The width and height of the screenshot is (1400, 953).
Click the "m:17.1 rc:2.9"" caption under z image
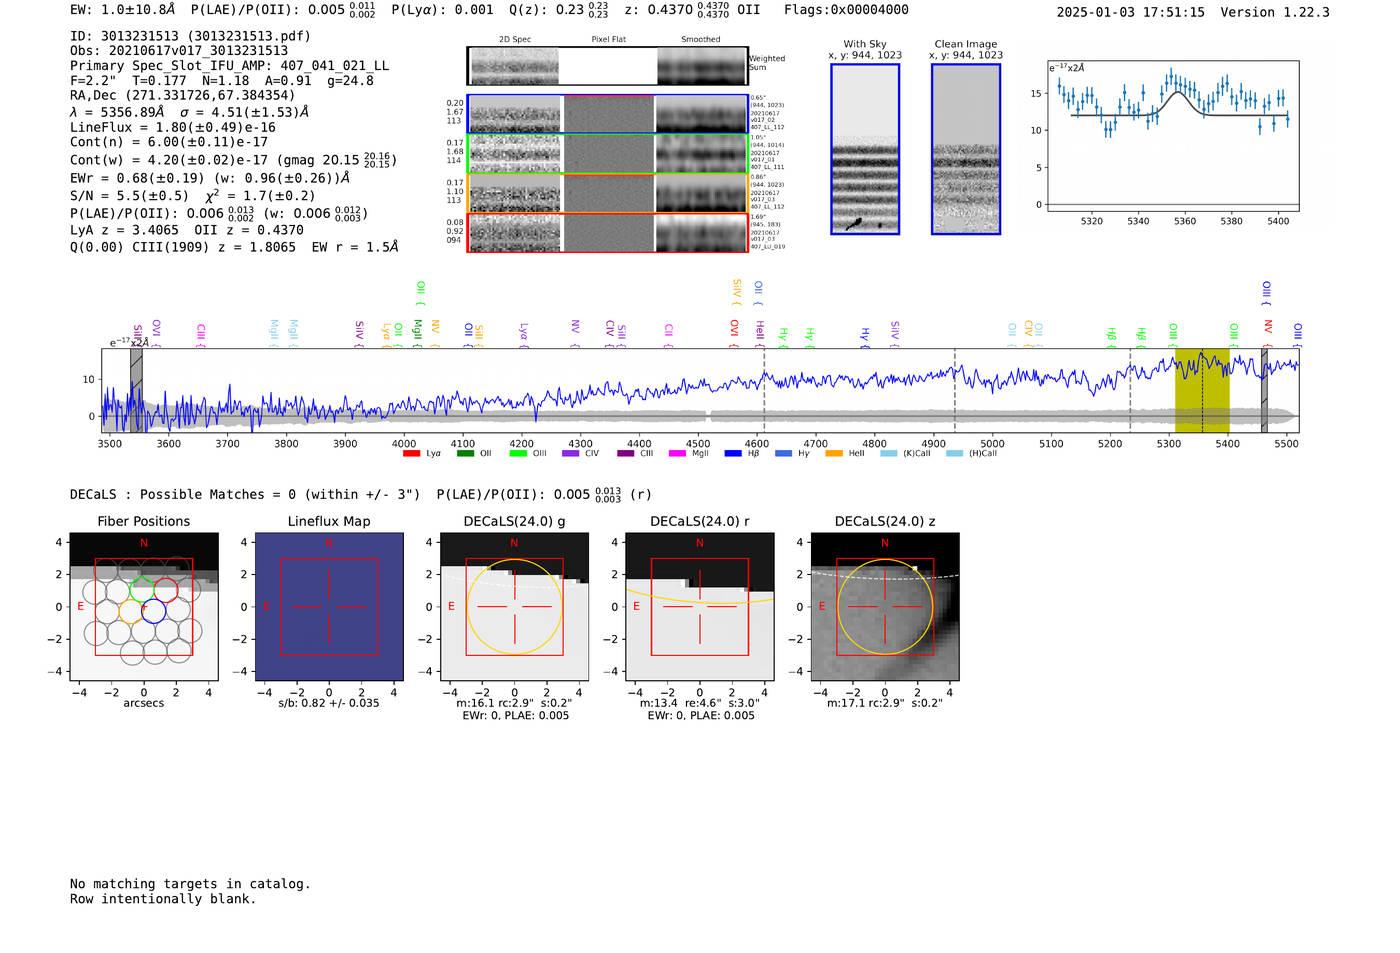[884, 703]
